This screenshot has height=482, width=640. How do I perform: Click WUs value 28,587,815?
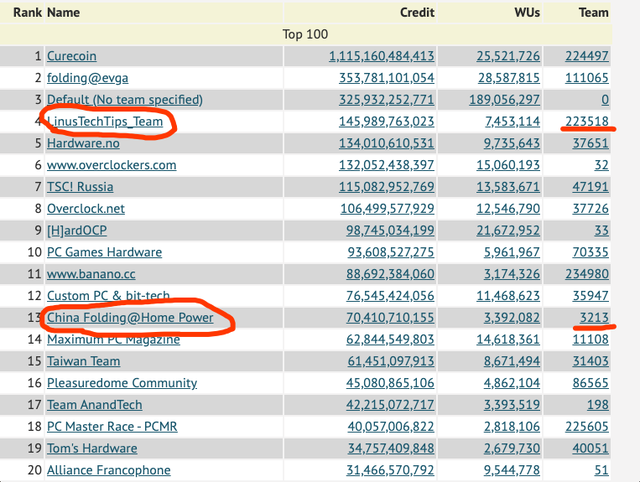click(x=509, y=78)
